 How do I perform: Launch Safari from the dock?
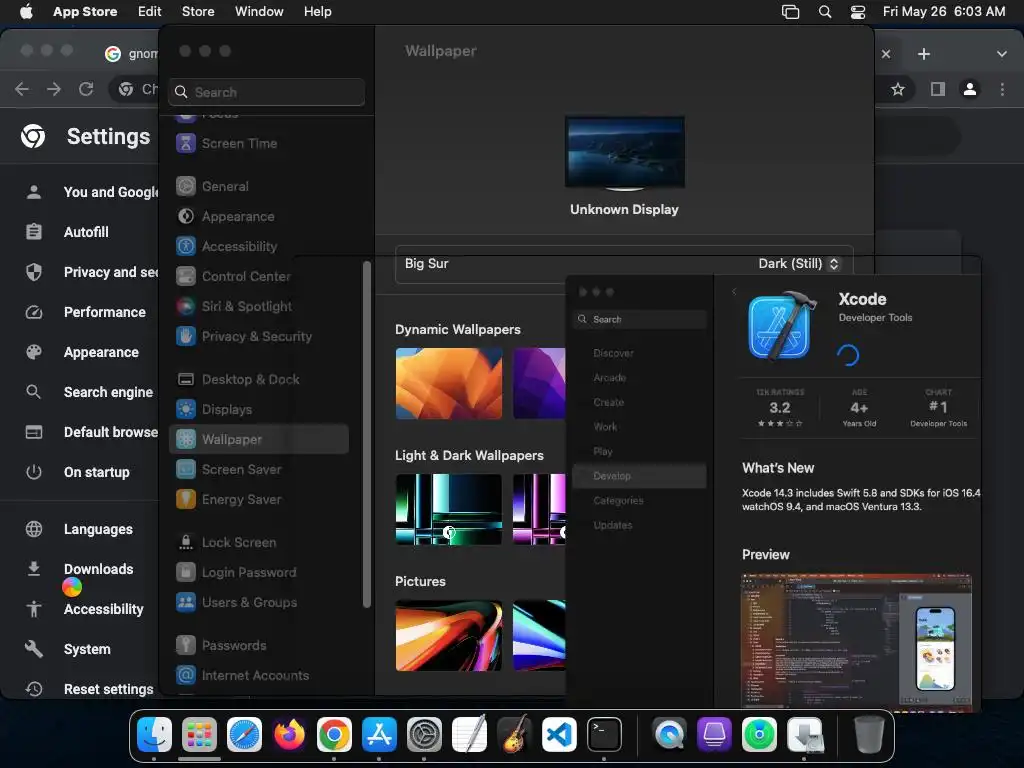pyautogui.click(x=244, y=735)
